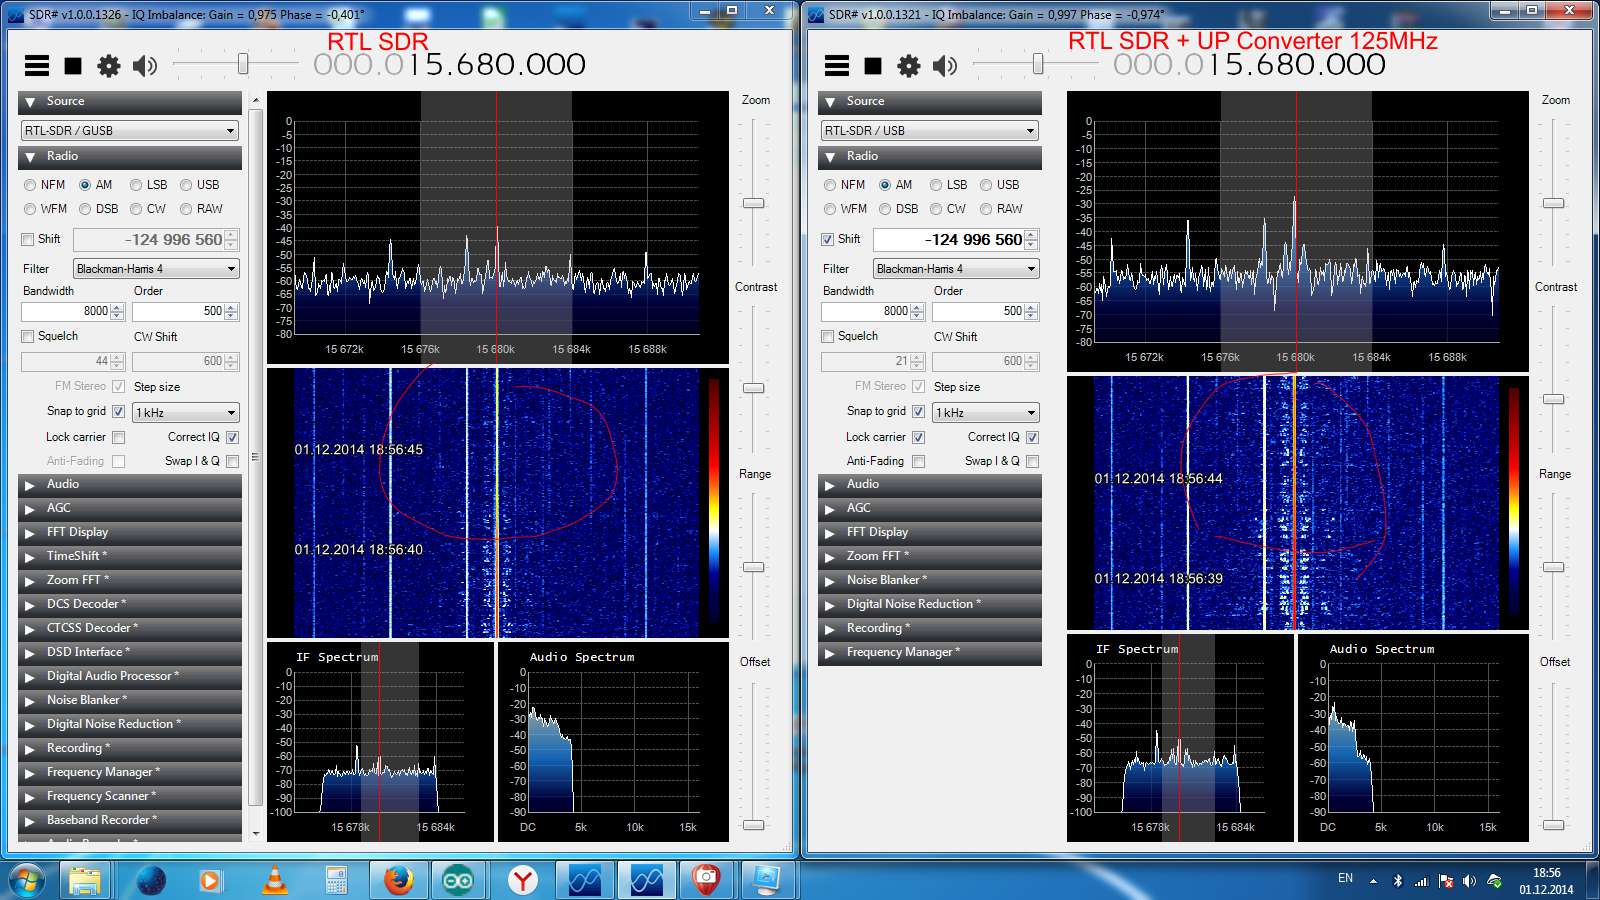Open hamburger menu in left SDR# window
The width and height of the screenshot is (1600, 900).
click(37, 66)
